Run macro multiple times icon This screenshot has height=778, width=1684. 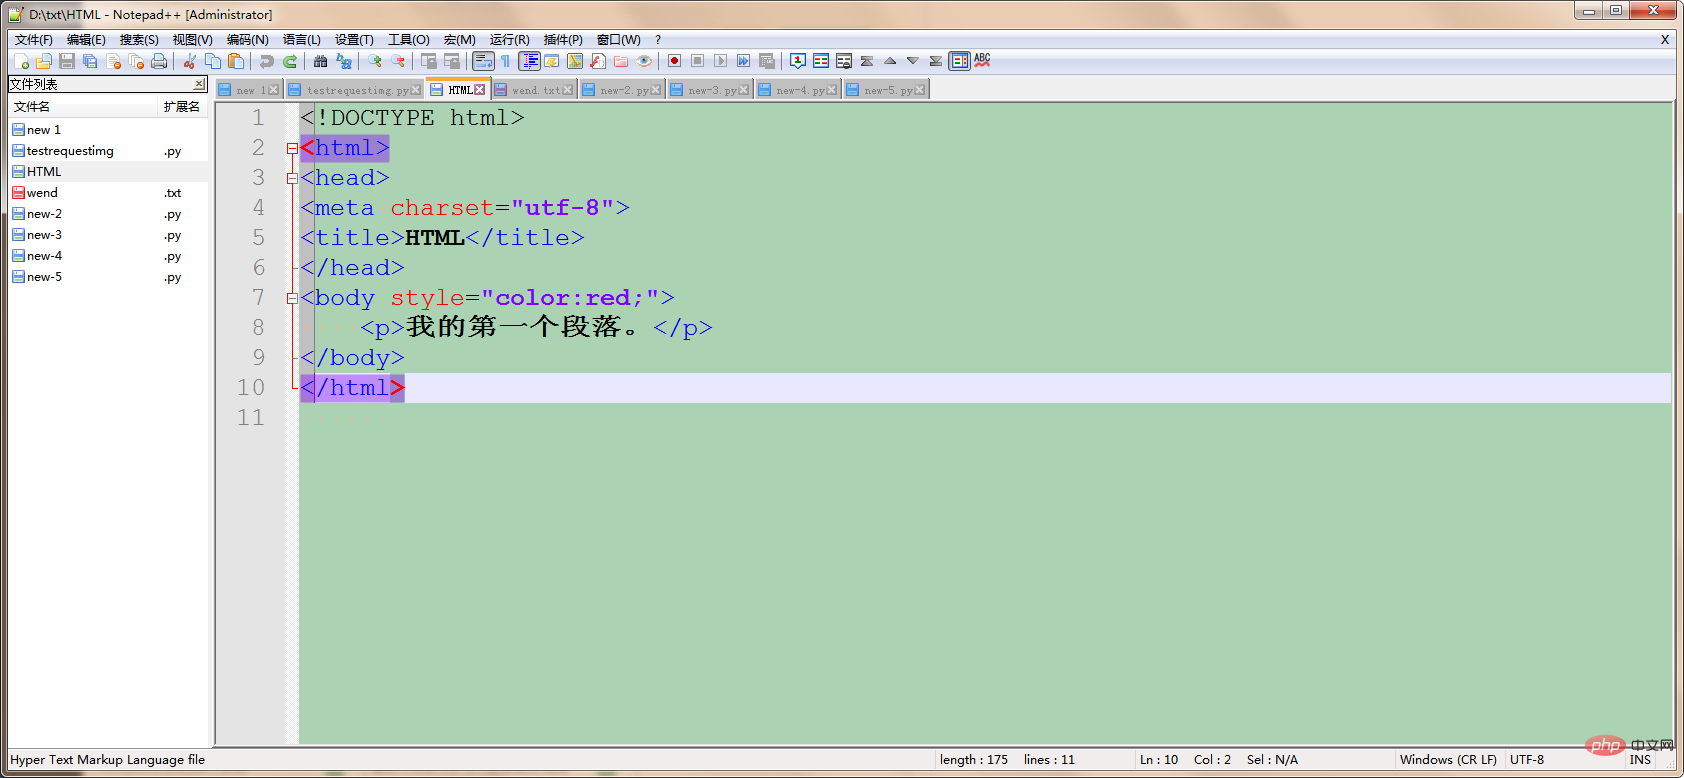coord(743,61)
